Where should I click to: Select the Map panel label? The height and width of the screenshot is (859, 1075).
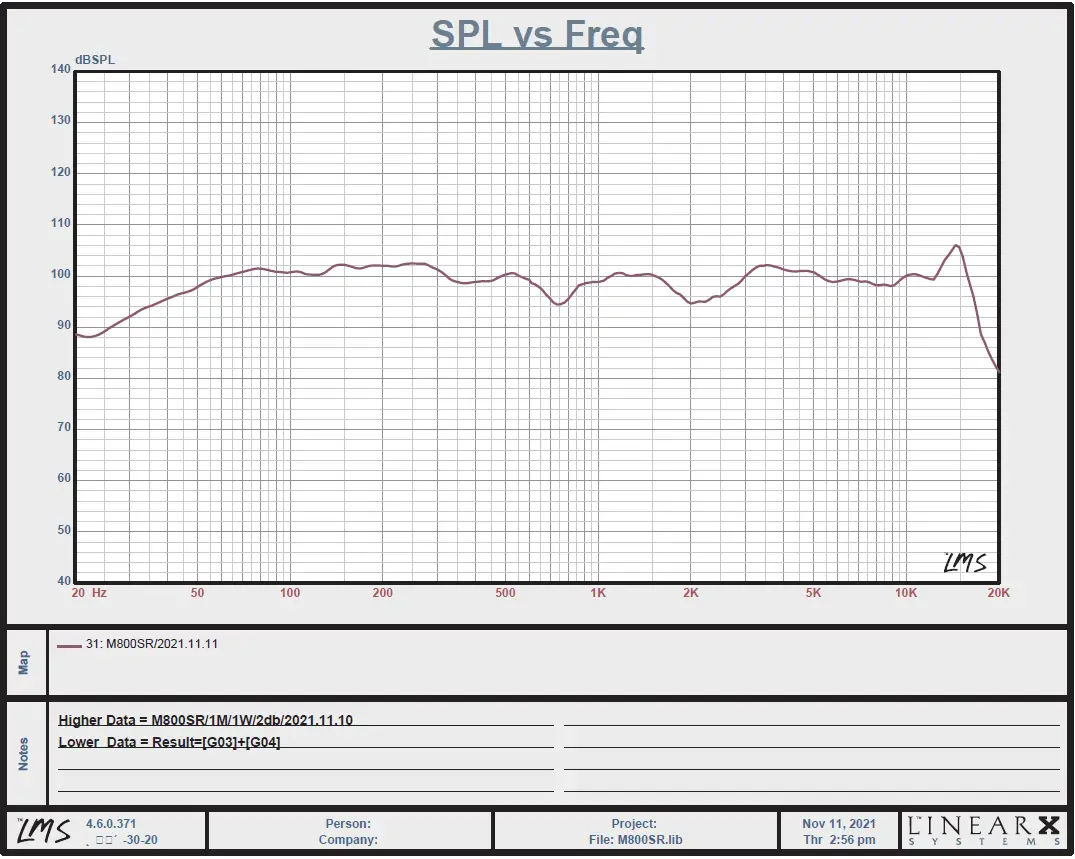click(25, 662)
